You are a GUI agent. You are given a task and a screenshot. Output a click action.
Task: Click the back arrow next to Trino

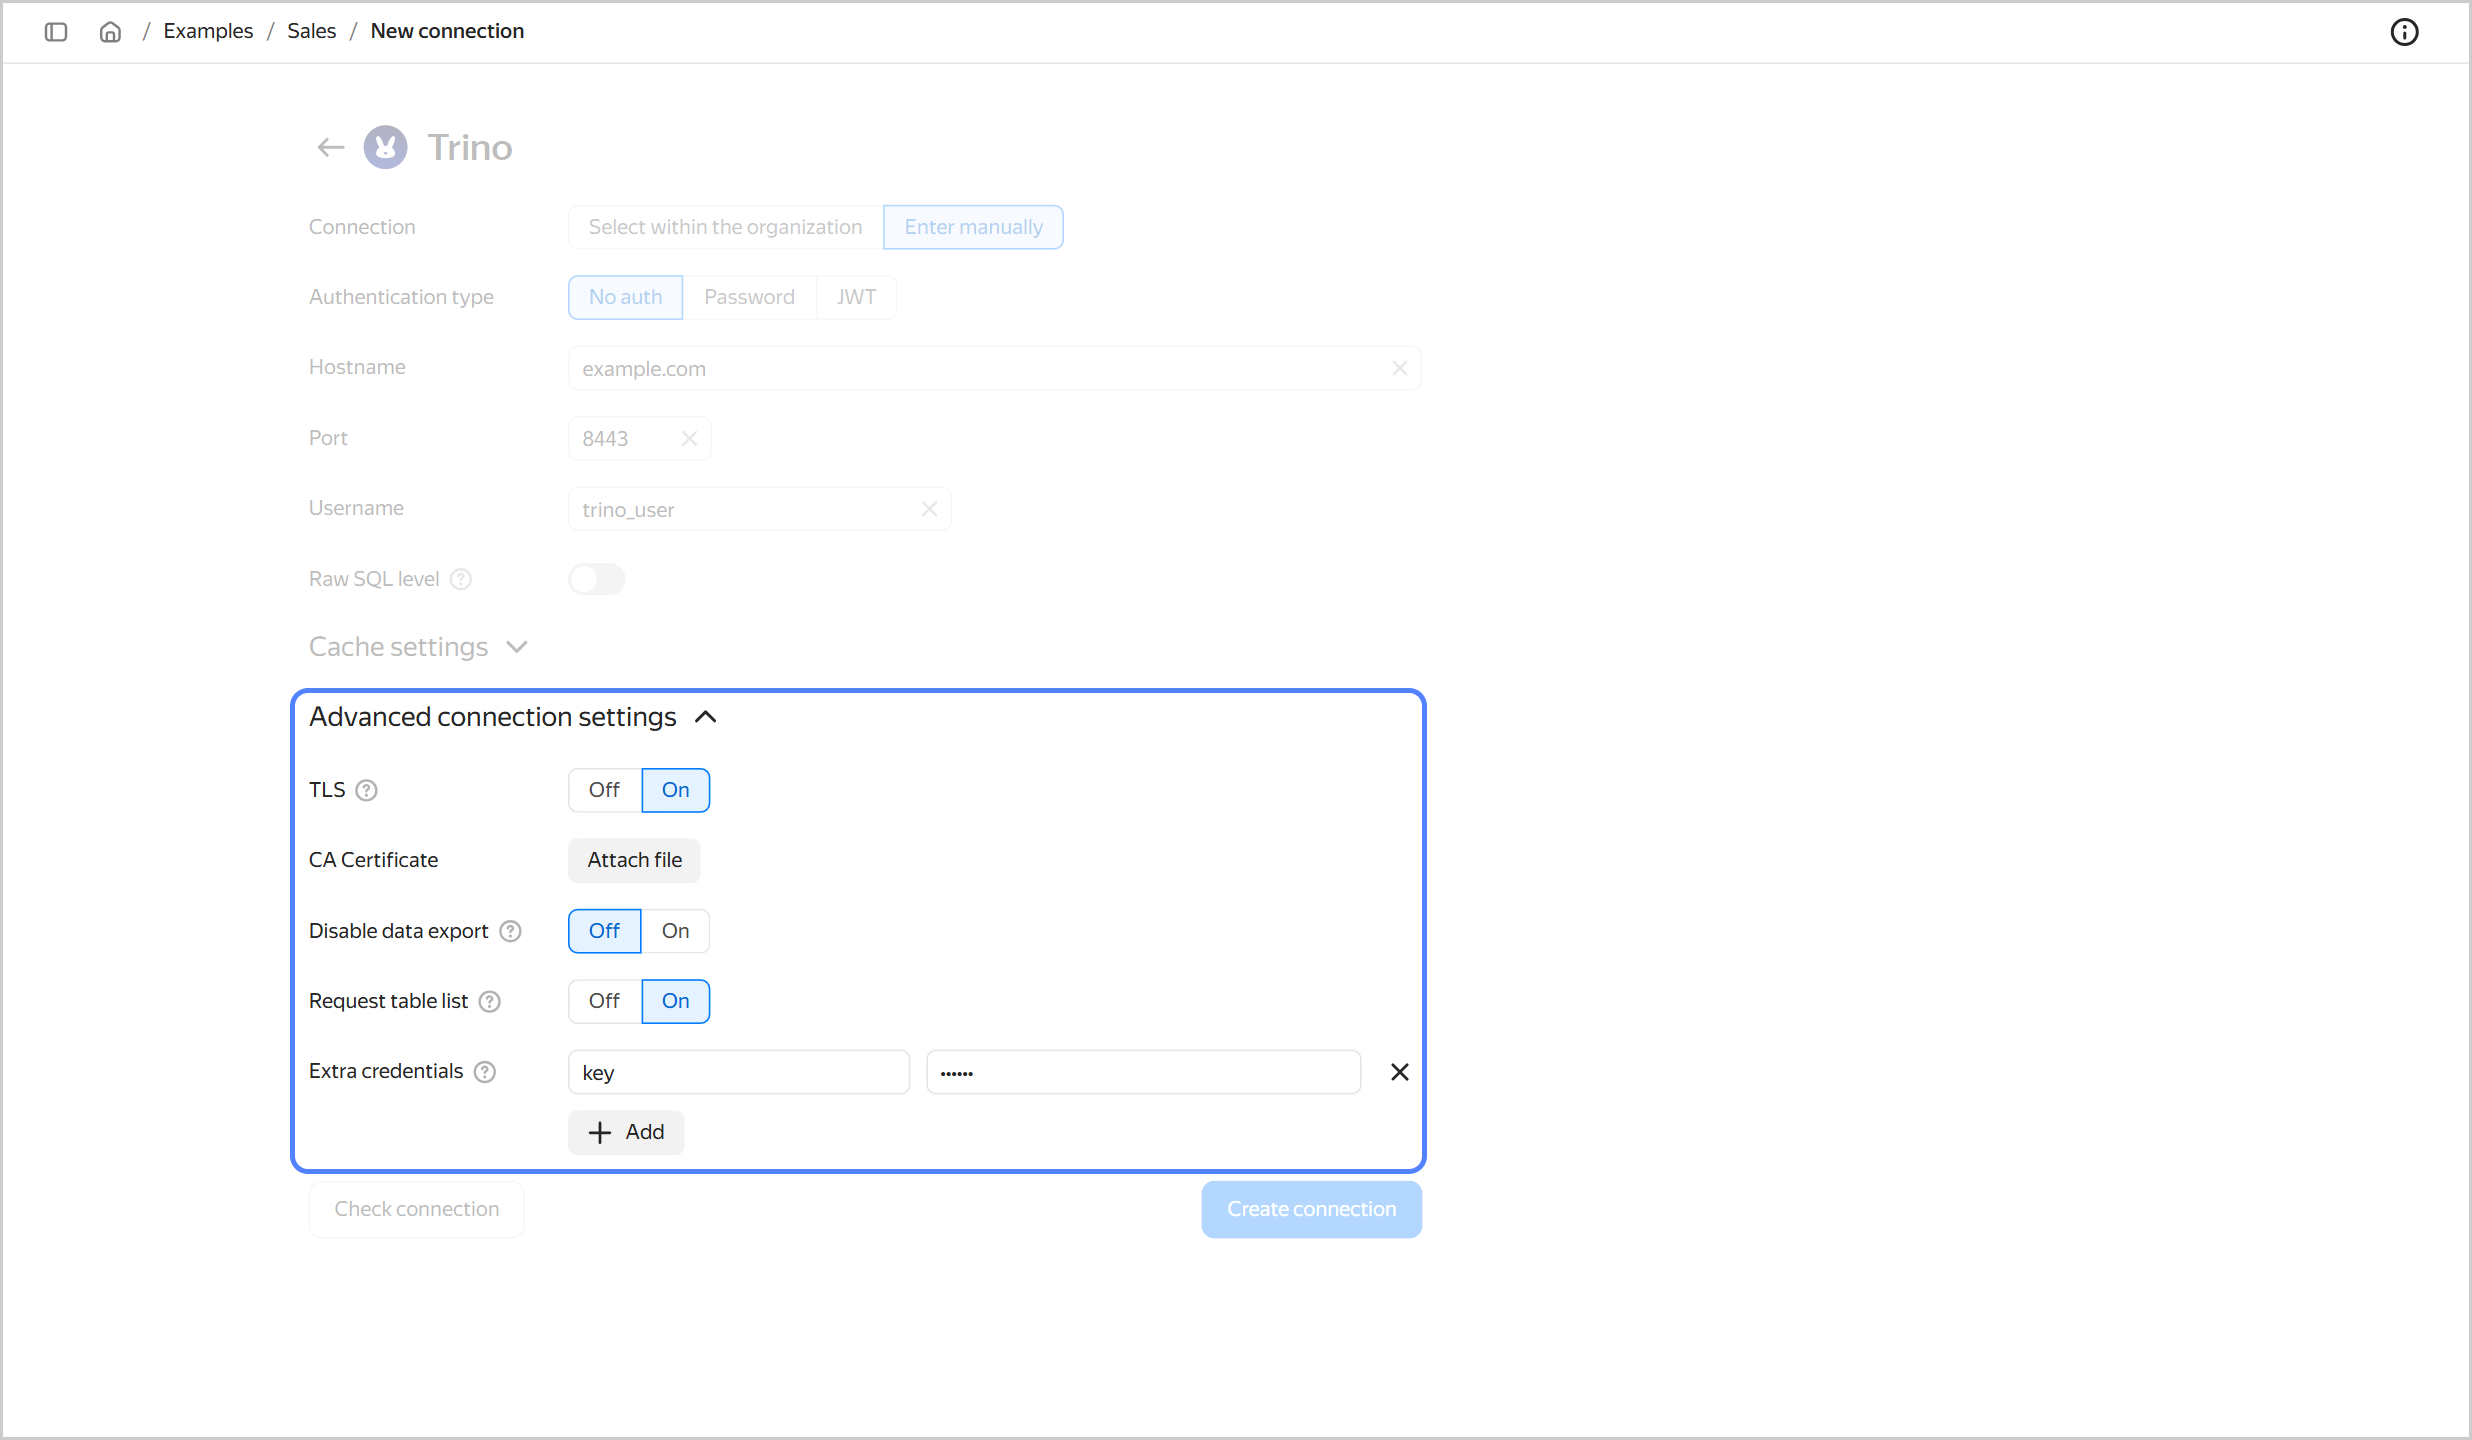coord(331,148)
